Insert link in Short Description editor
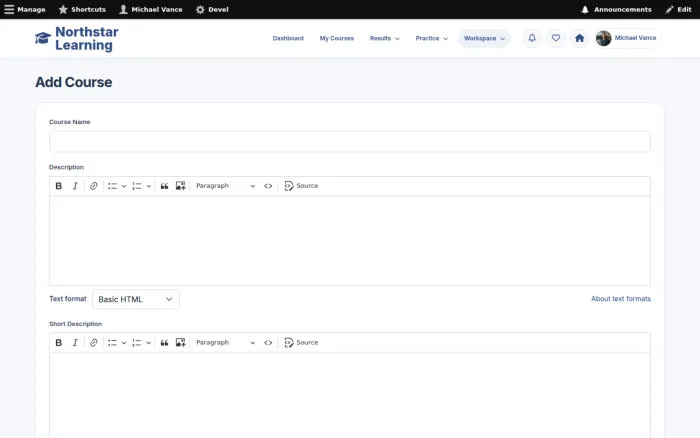 tap(93, 342)
